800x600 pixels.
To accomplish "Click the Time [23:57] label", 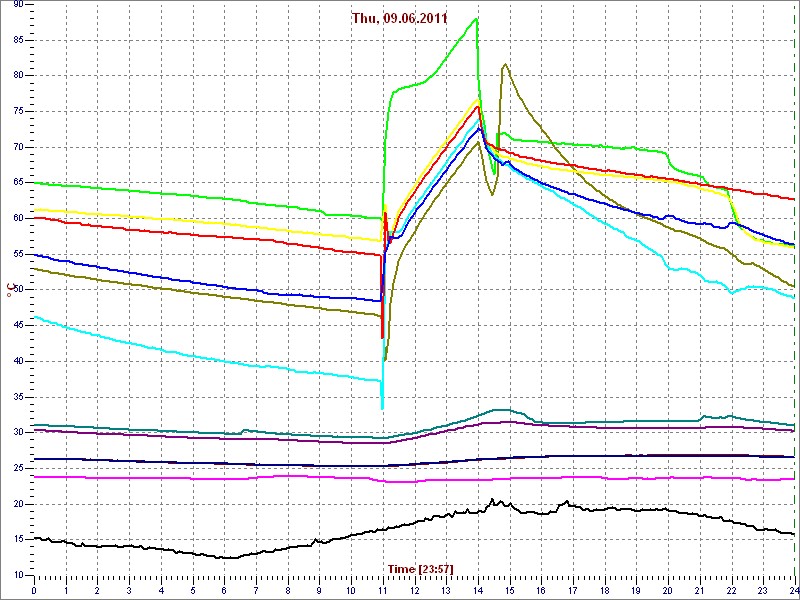I will 420,568.
